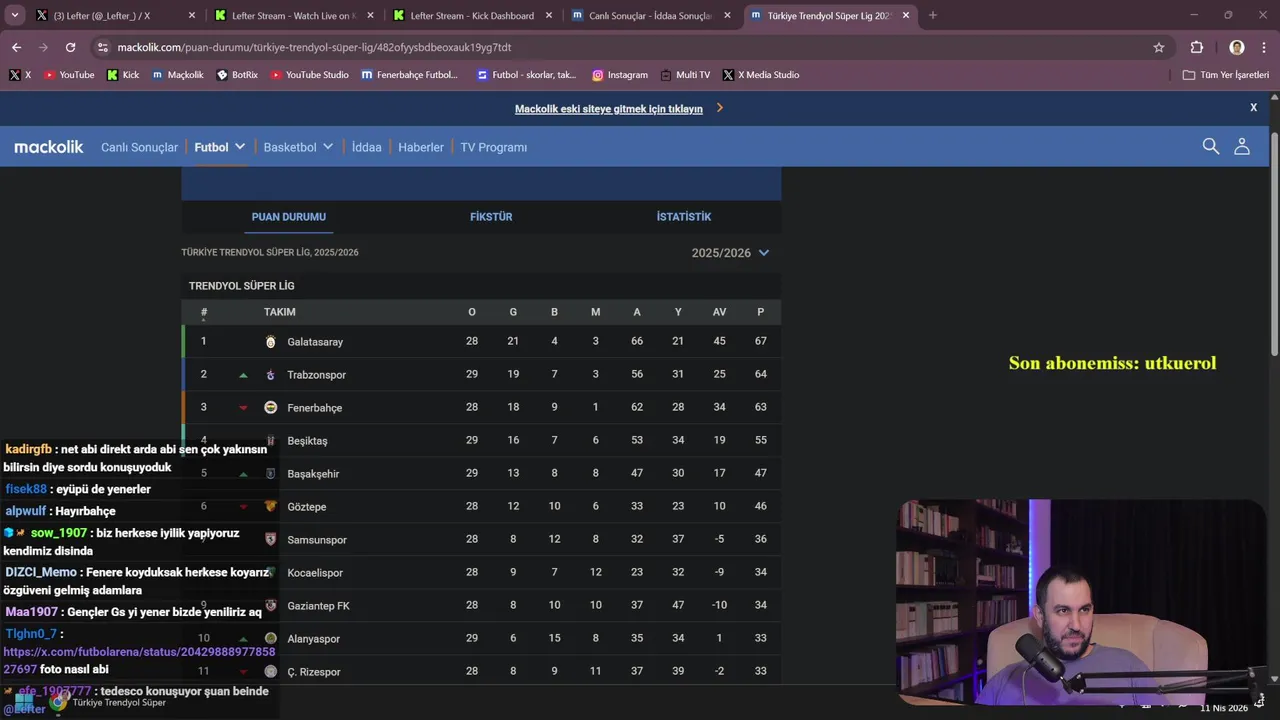Open the user account profile icon
1280x720 pixels.
[x=1242, y=147]
